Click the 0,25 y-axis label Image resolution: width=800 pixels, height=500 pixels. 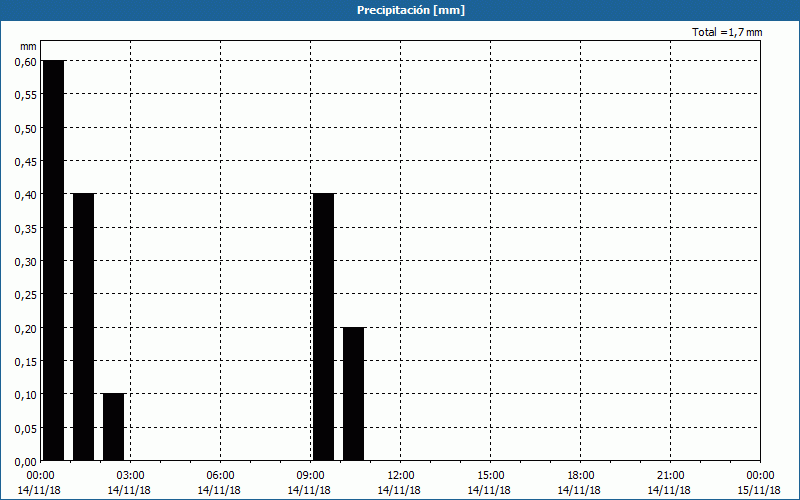(x=26, y=295)
